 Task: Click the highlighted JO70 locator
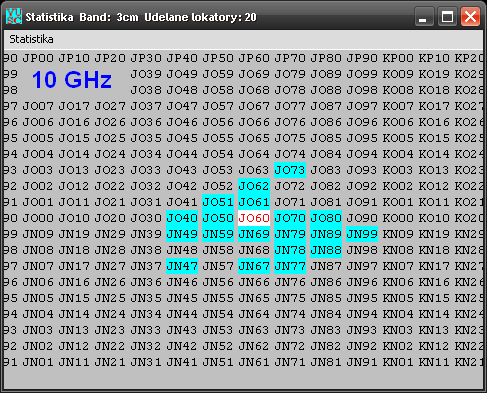[290, 218]
